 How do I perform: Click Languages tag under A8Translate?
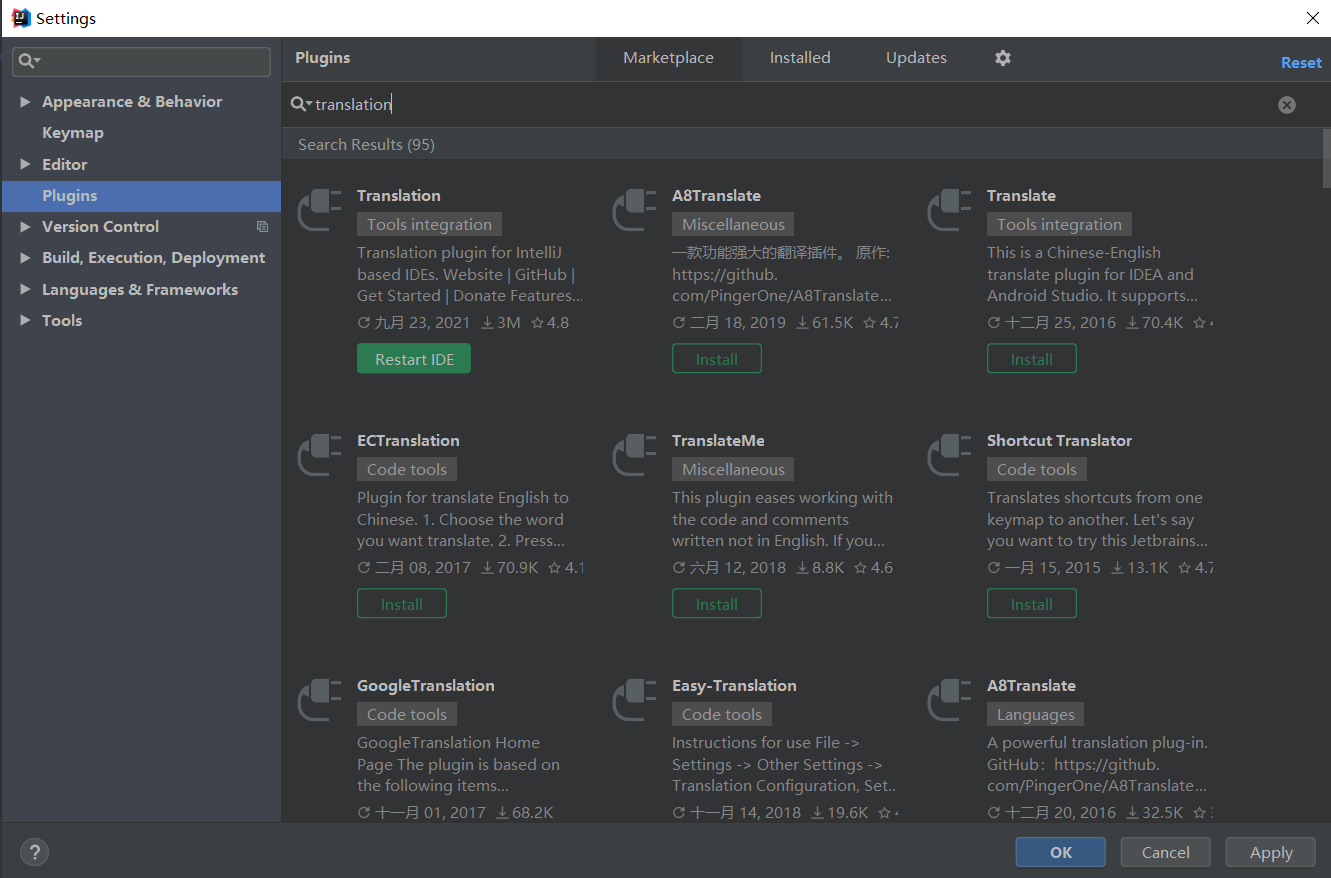1035,715
